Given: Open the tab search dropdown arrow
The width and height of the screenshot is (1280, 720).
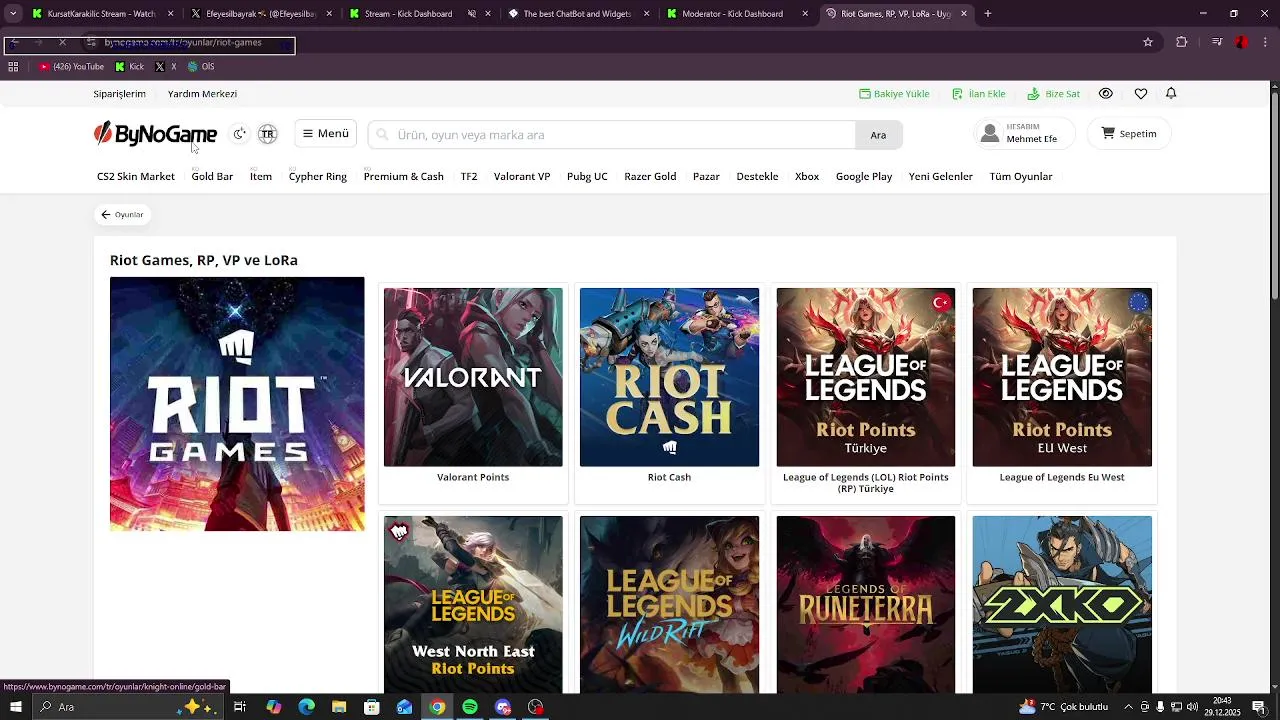Looking at the screenshot, I should 13,14.
